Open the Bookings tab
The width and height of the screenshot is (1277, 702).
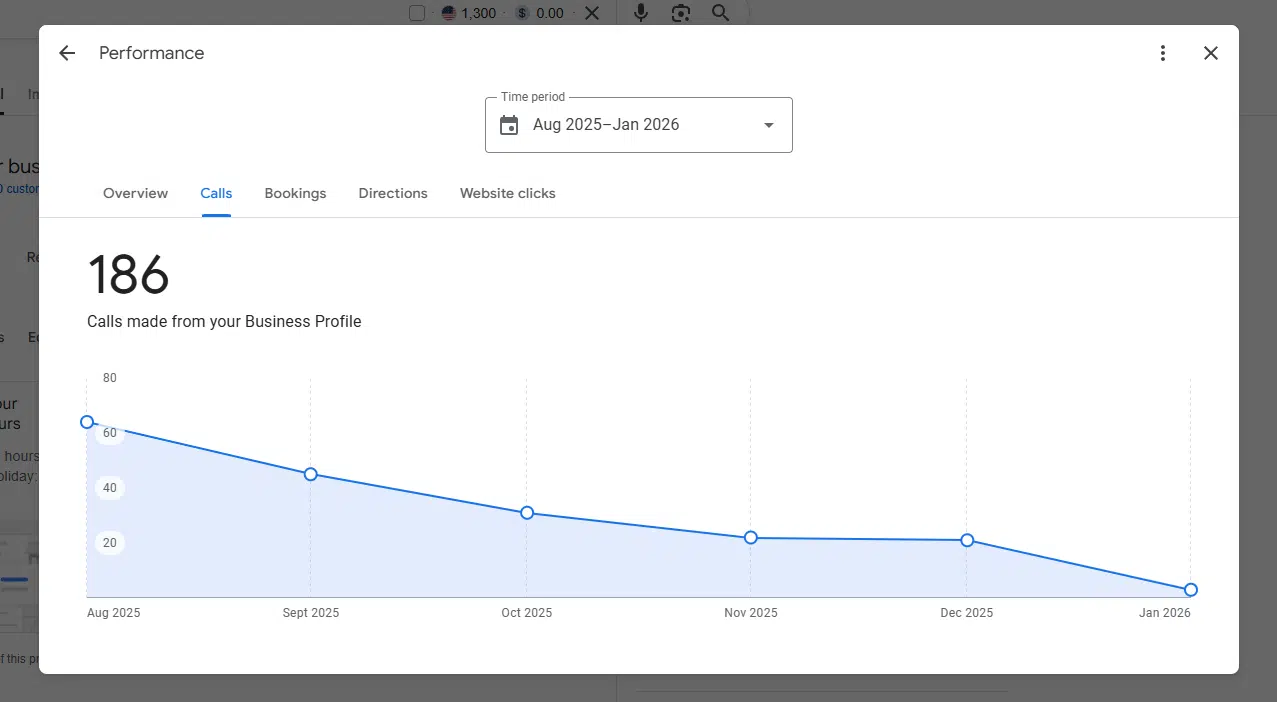[x=295, y=193]
